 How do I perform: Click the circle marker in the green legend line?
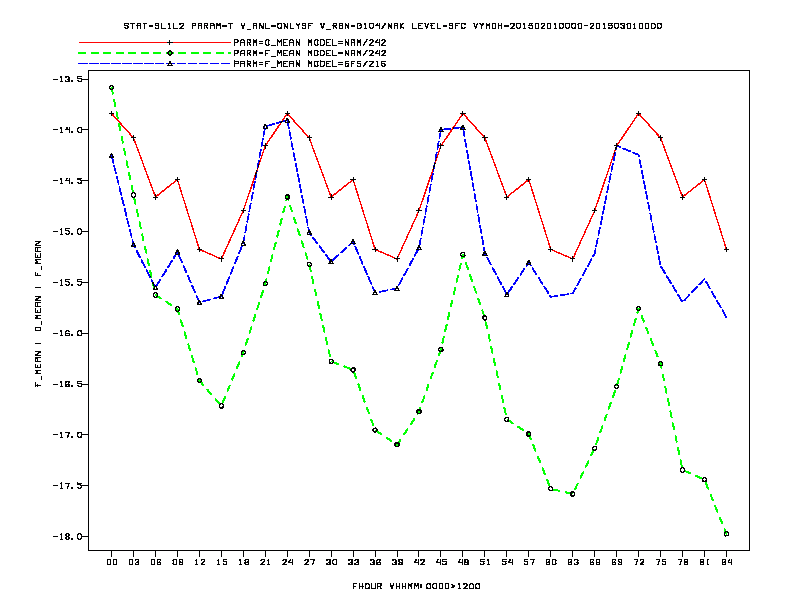(170, 53)
